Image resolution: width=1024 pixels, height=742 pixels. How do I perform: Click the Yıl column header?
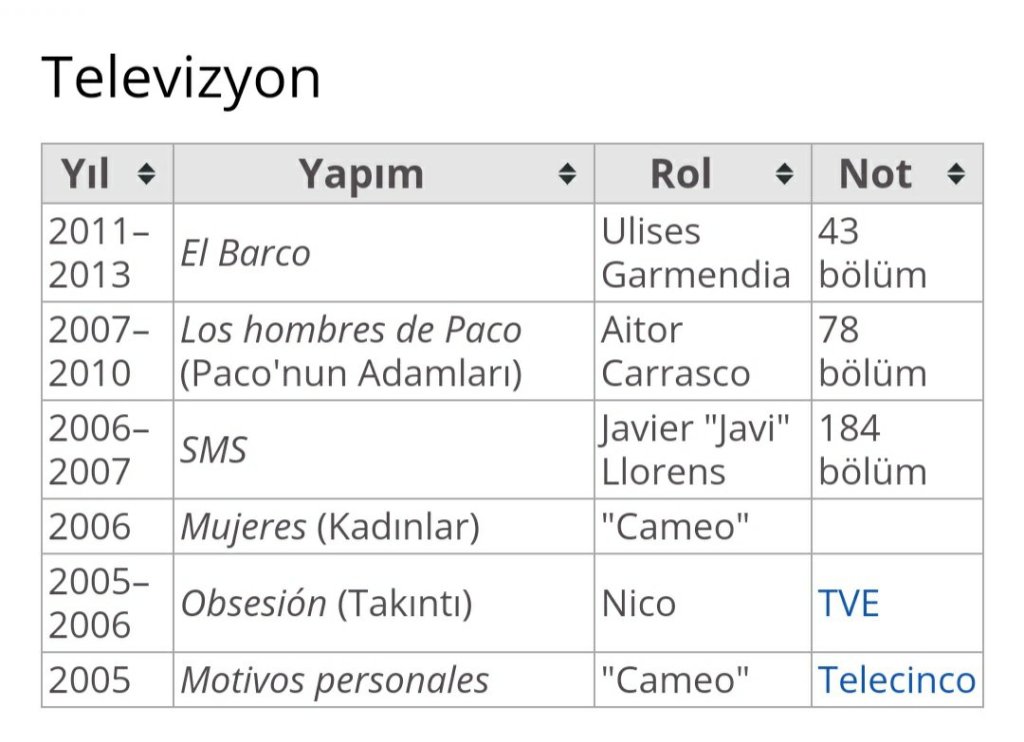[85, 175]
